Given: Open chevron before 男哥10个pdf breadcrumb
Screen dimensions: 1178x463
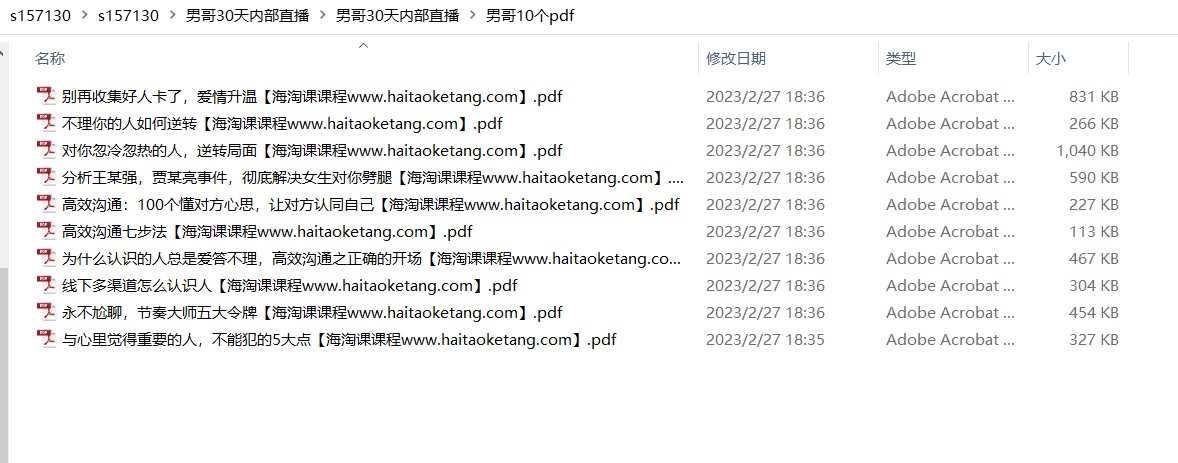Looking at the screenshot, I should (473, 16).
